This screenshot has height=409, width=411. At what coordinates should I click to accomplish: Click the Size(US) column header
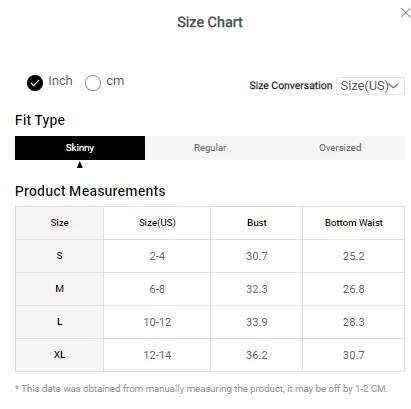tap(157, 223)
